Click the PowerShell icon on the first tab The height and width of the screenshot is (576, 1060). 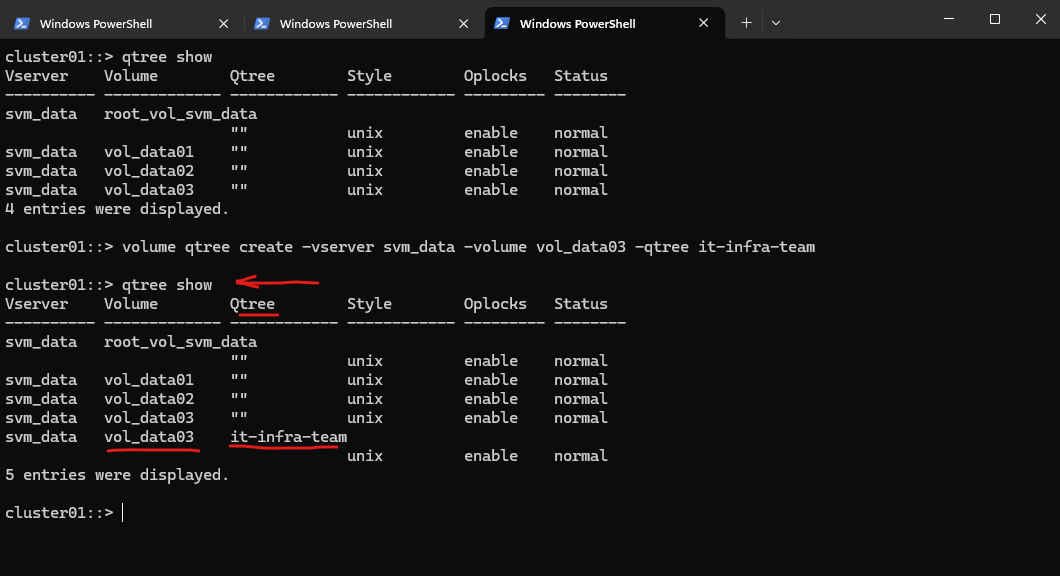click(x=22, y=23)
